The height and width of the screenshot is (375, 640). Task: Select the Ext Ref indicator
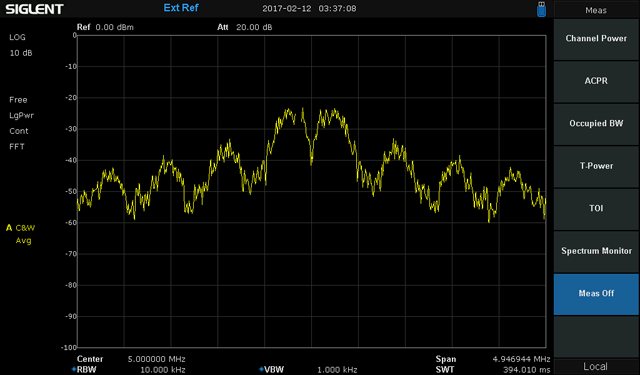pyautogui.click(x=181, y=8)
